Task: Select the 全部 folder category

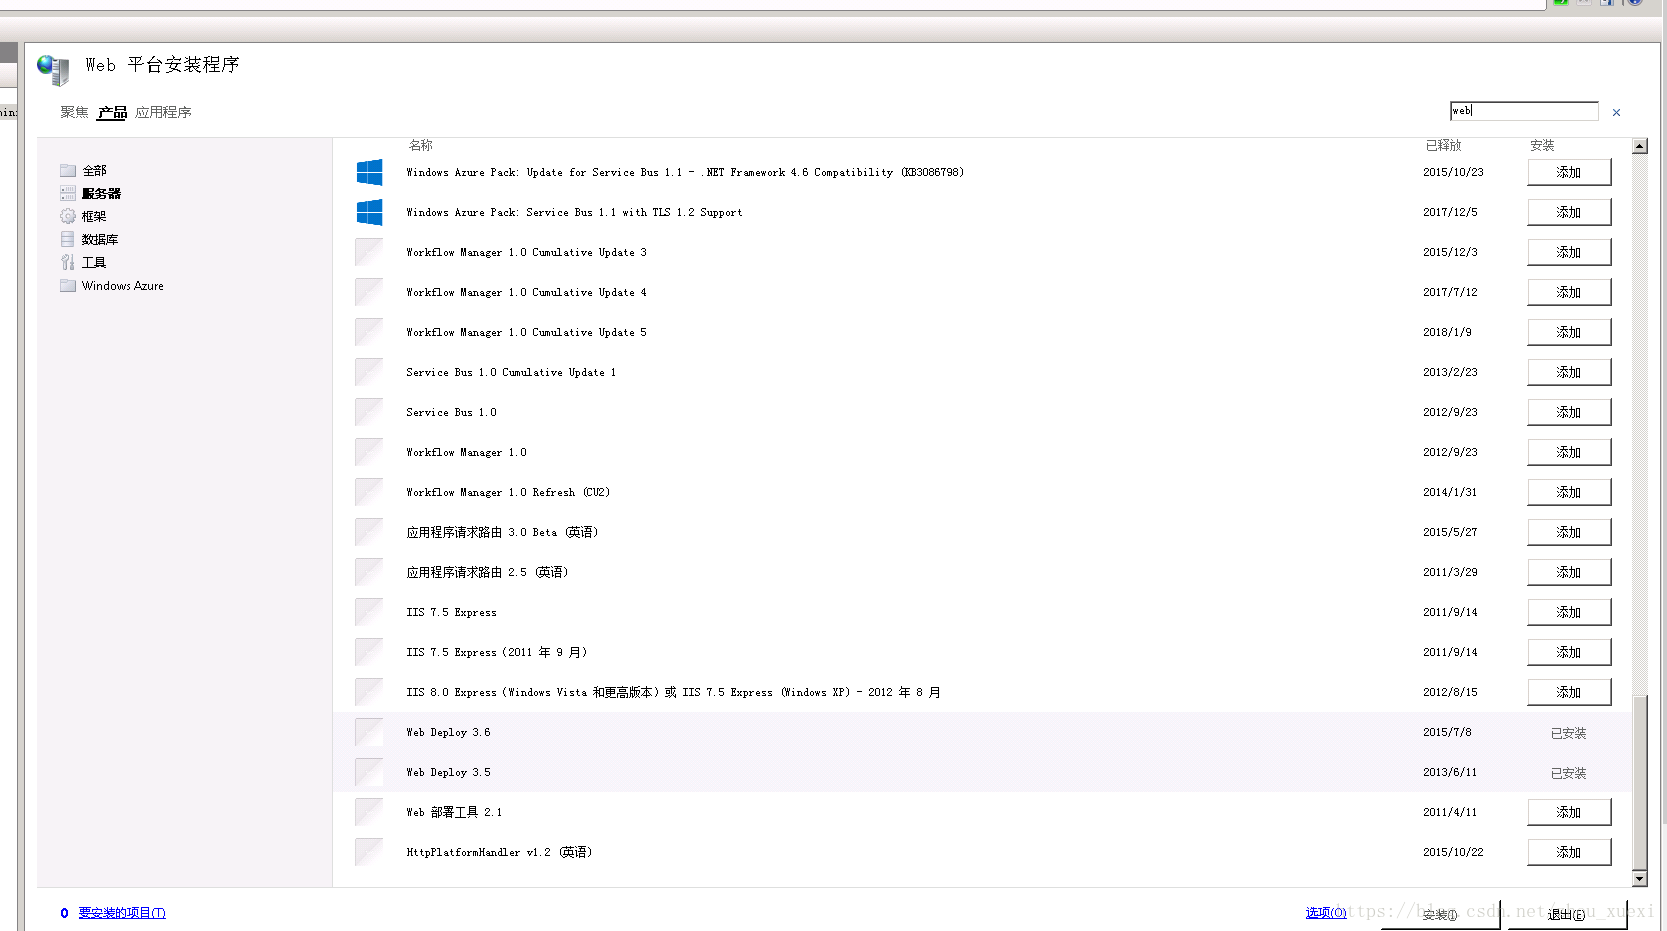Action: (x=83, y=170)
